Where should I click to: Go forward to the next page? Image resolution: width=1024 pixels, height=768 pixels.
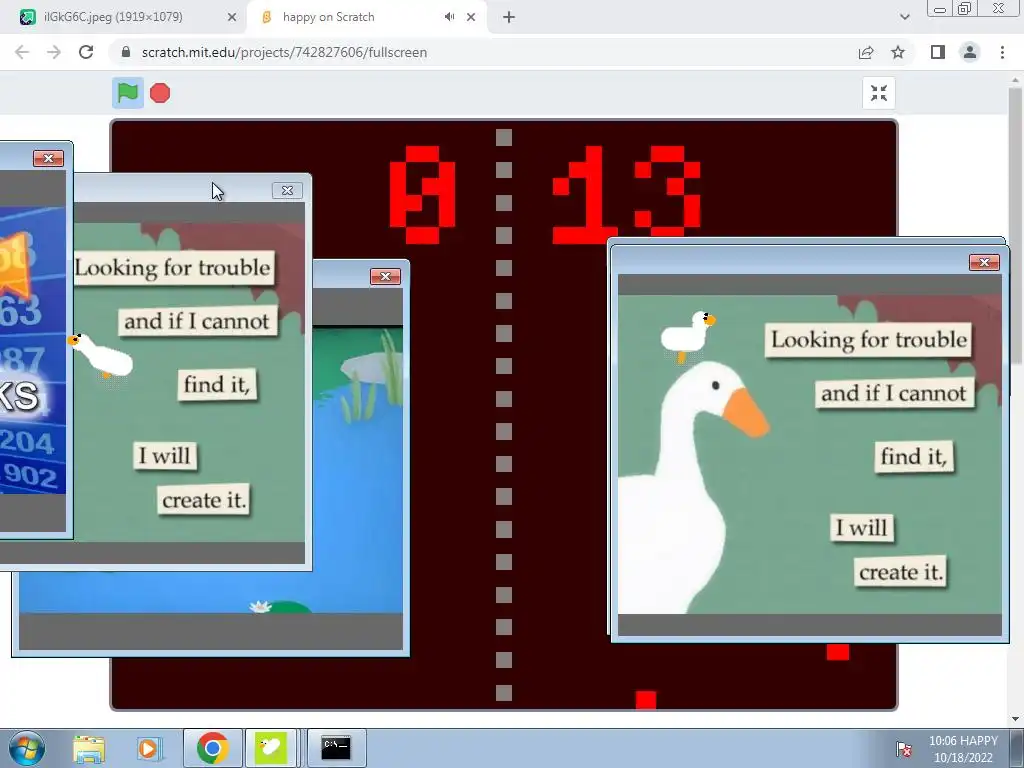click(54, 52)
